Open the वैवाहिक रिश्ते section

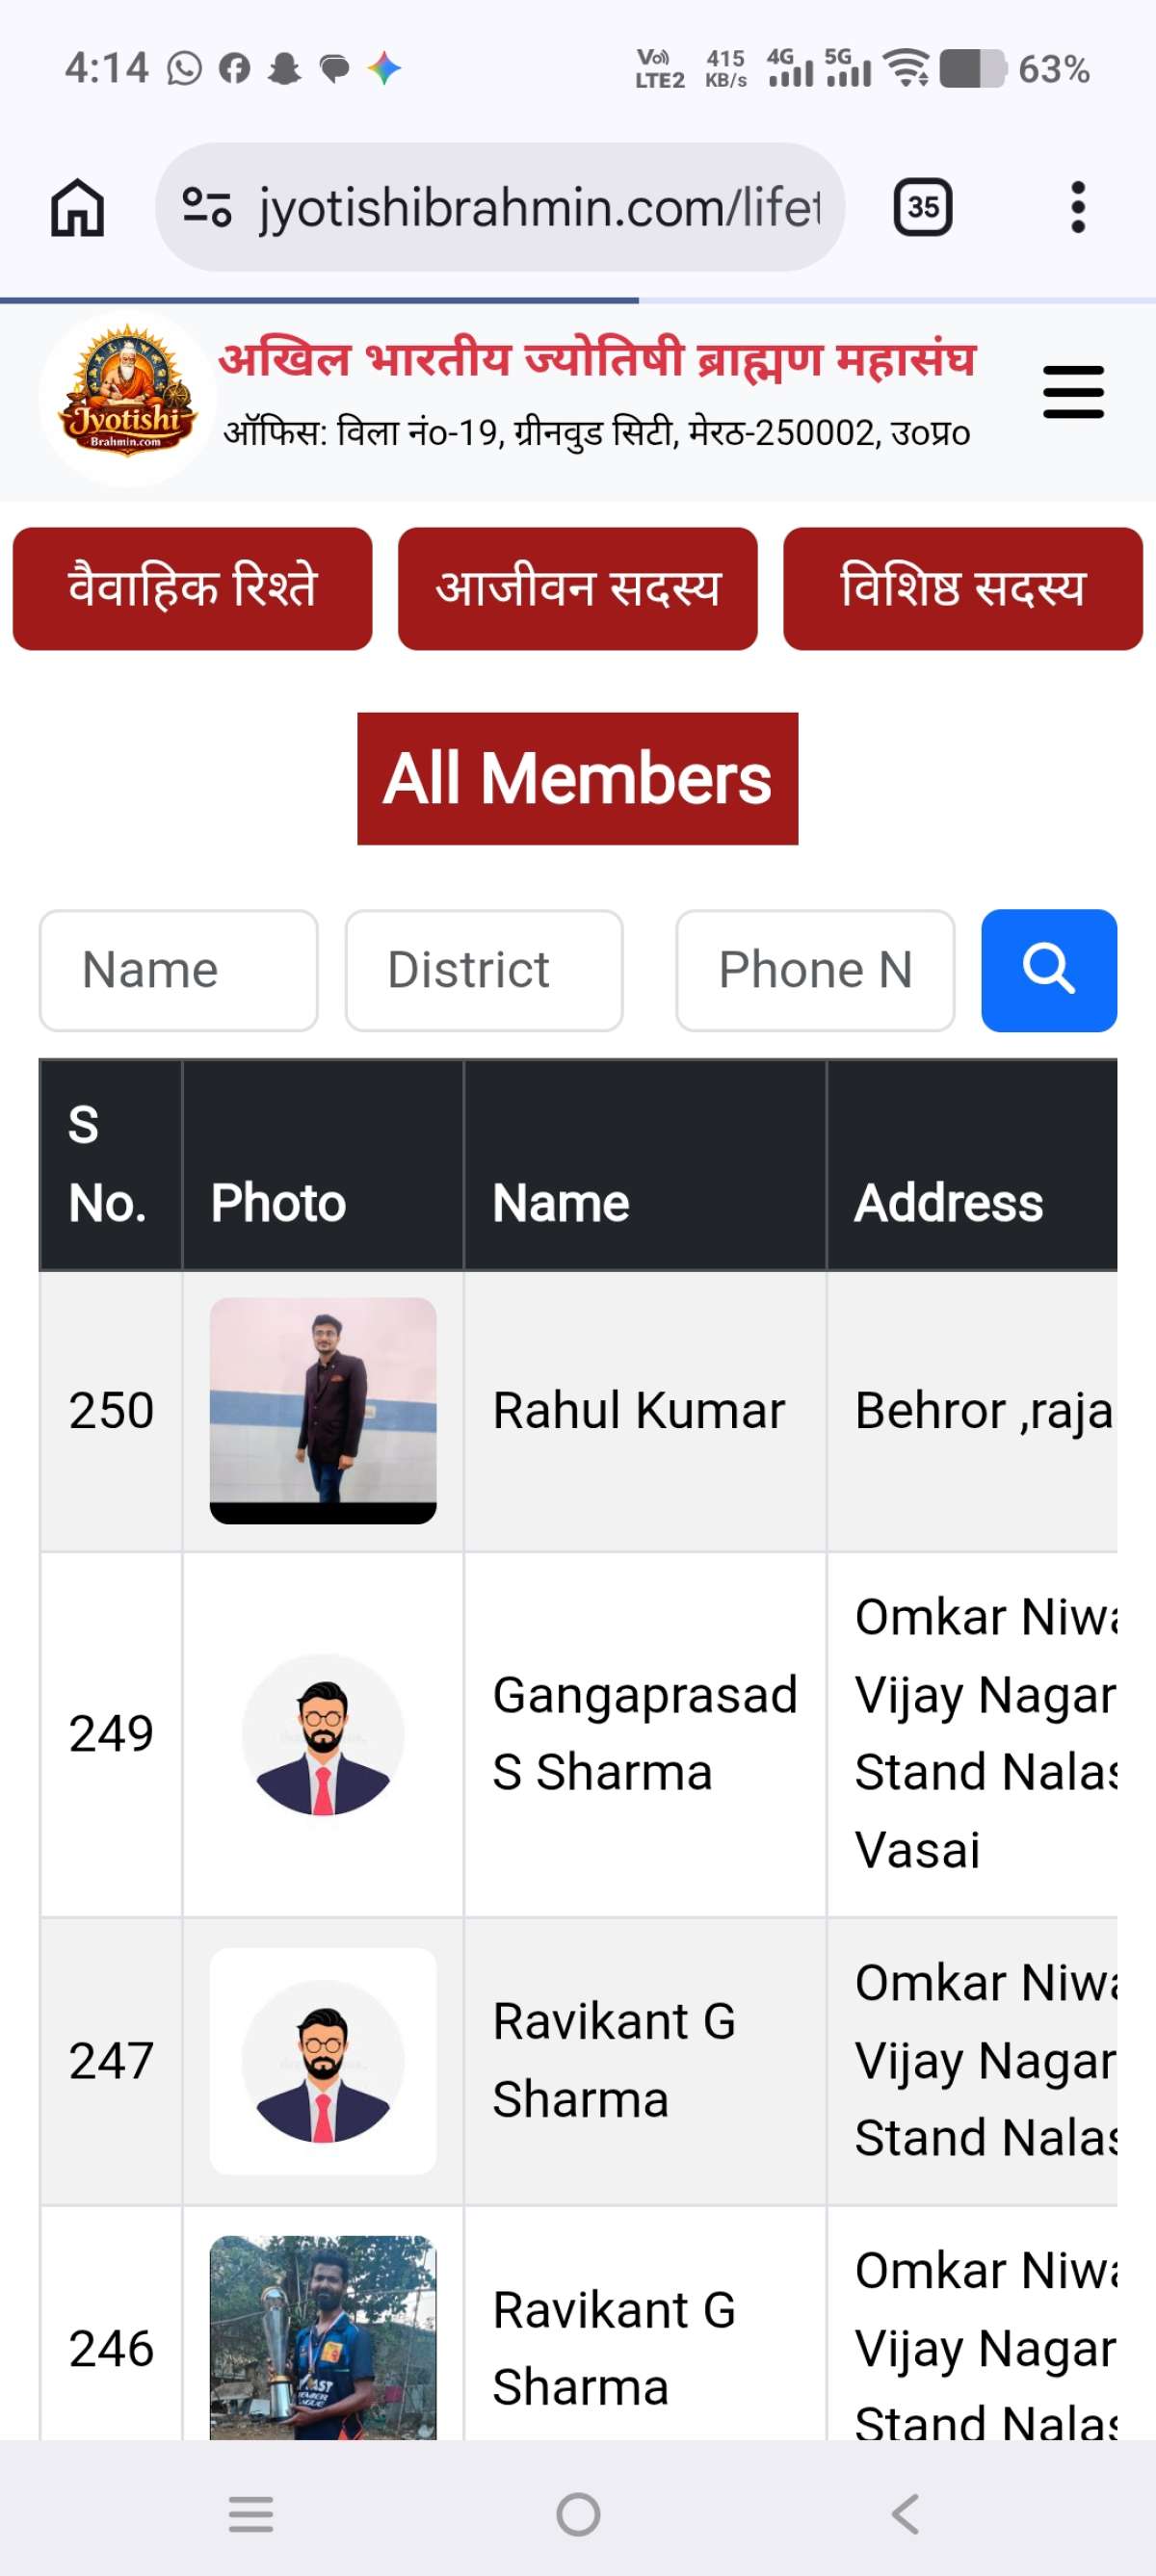coord(192,588)
